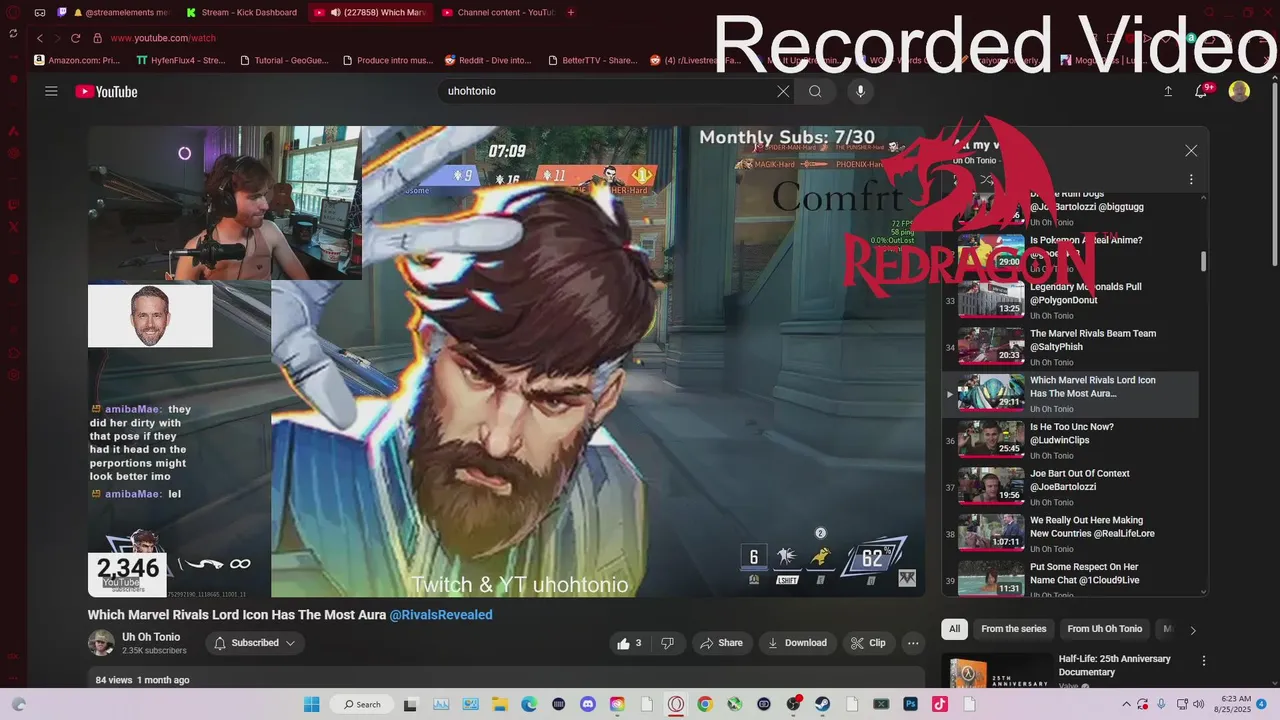Click the video player to pause playback
This screenshot has width=1280, height=720.
506,362
